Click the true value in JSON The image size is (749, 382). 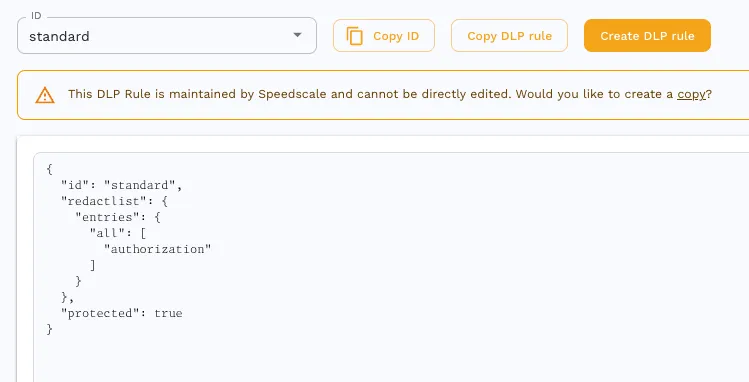(x=168, y=313)
